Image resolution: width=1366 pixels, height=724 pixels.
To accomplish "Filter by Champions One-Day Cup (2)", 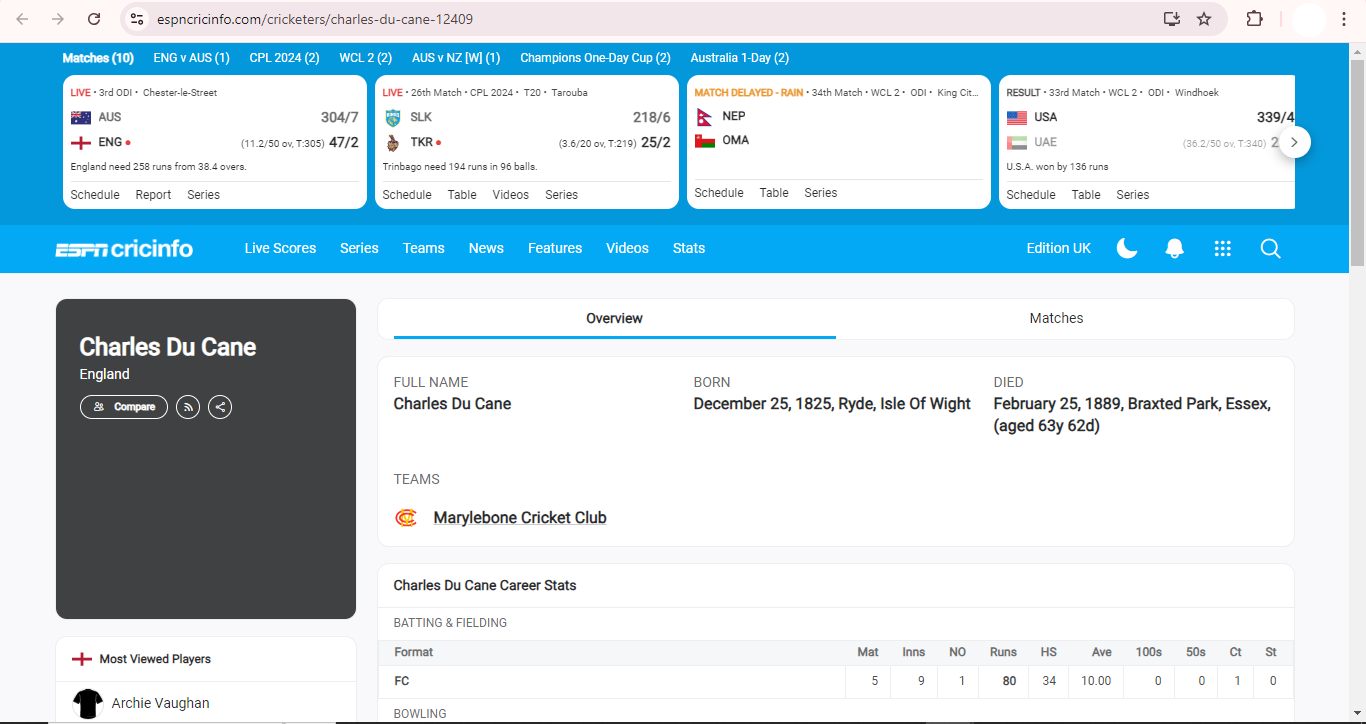I will tap(595, 58).
